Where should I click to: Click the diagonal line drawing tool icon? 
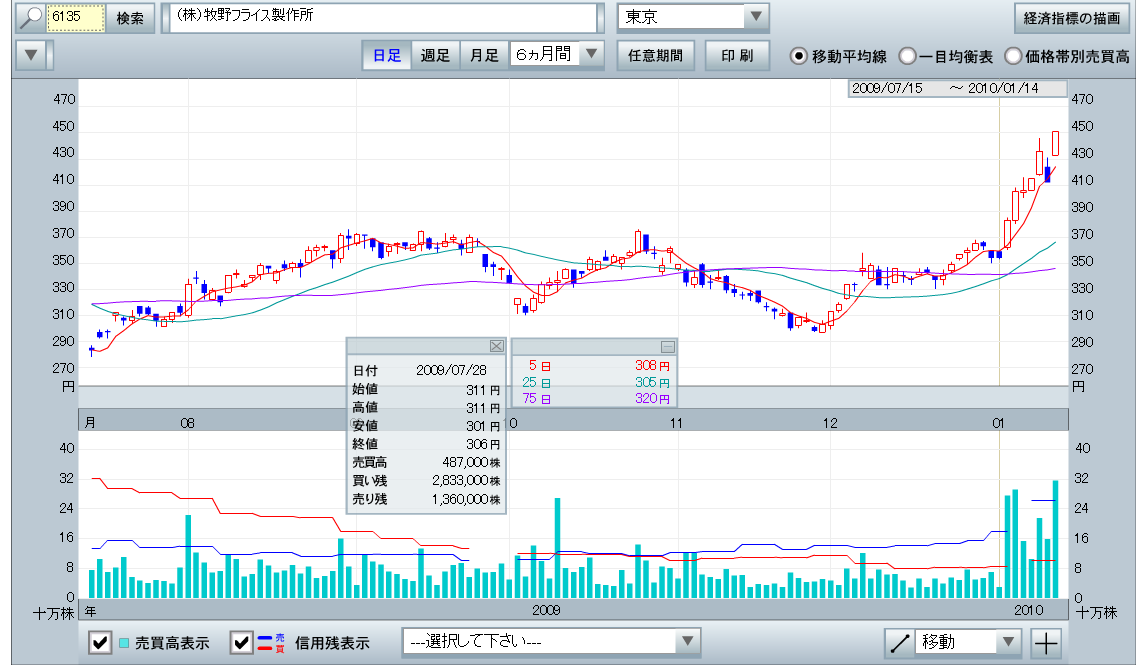click(x=900, y=642)
